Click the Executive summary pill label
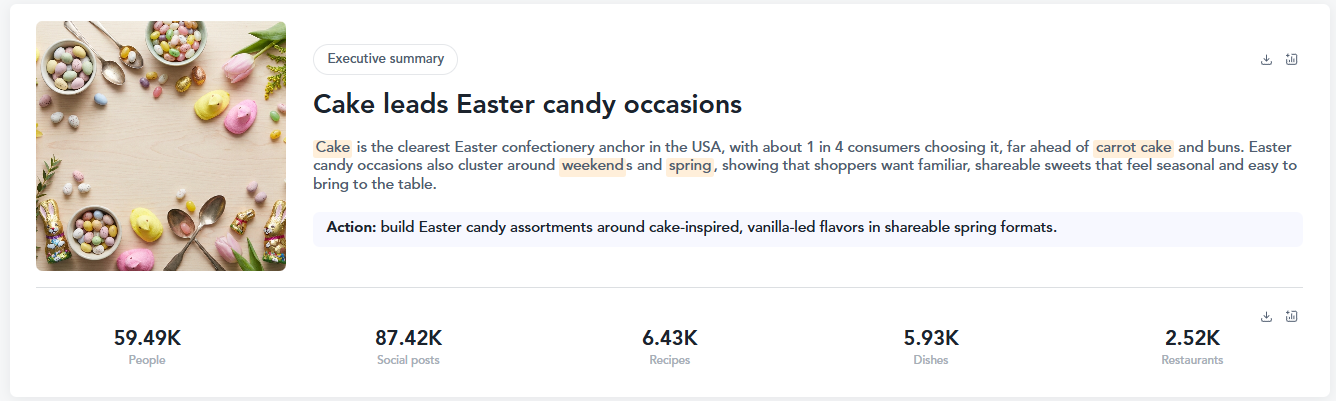The width and height of the screenshot is (1336, 401). click(x=385, y=59)
